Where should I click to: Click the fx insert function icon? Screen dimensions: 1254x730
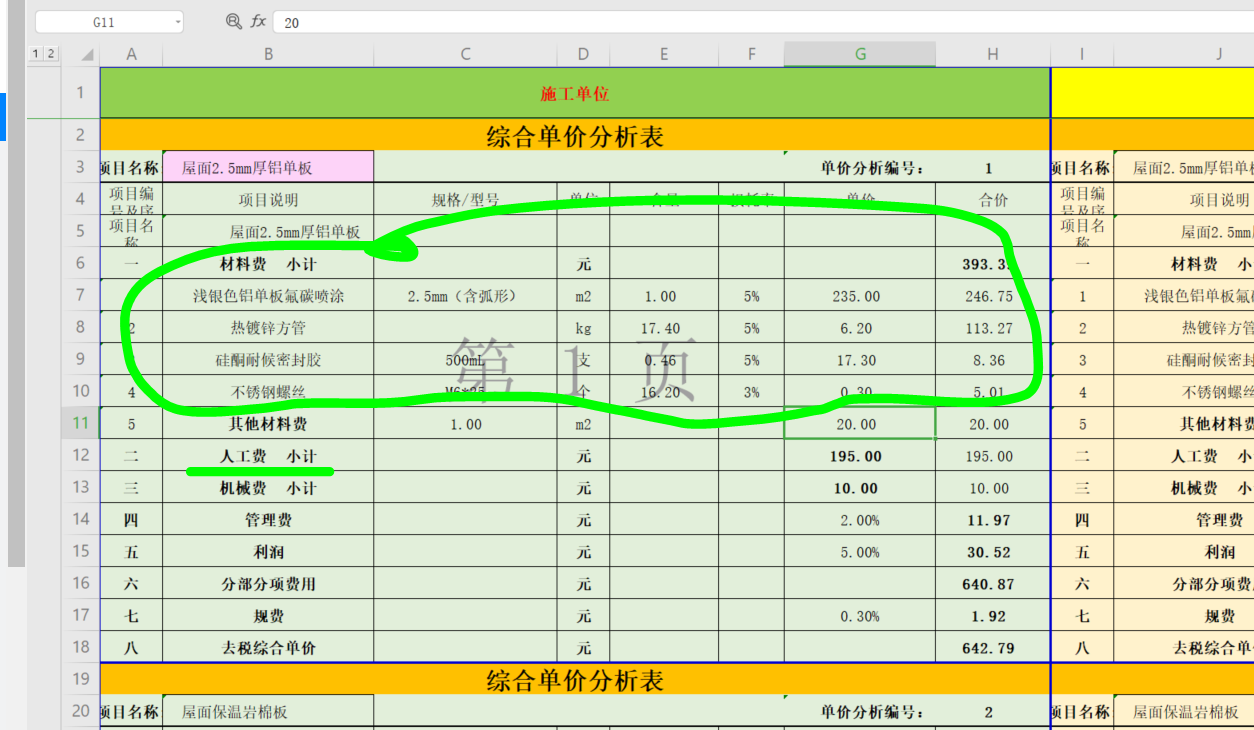(258, 21)
